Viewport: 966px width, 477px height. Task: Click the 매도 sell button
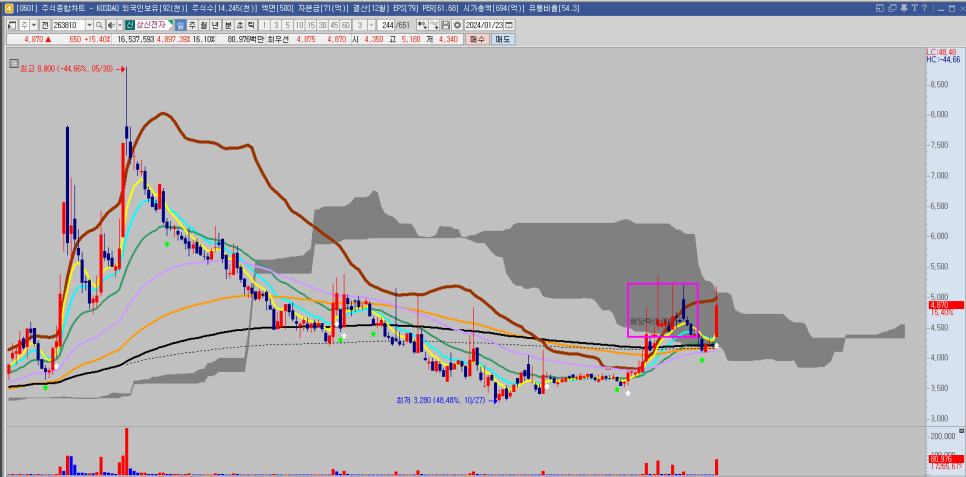(503, 39)
